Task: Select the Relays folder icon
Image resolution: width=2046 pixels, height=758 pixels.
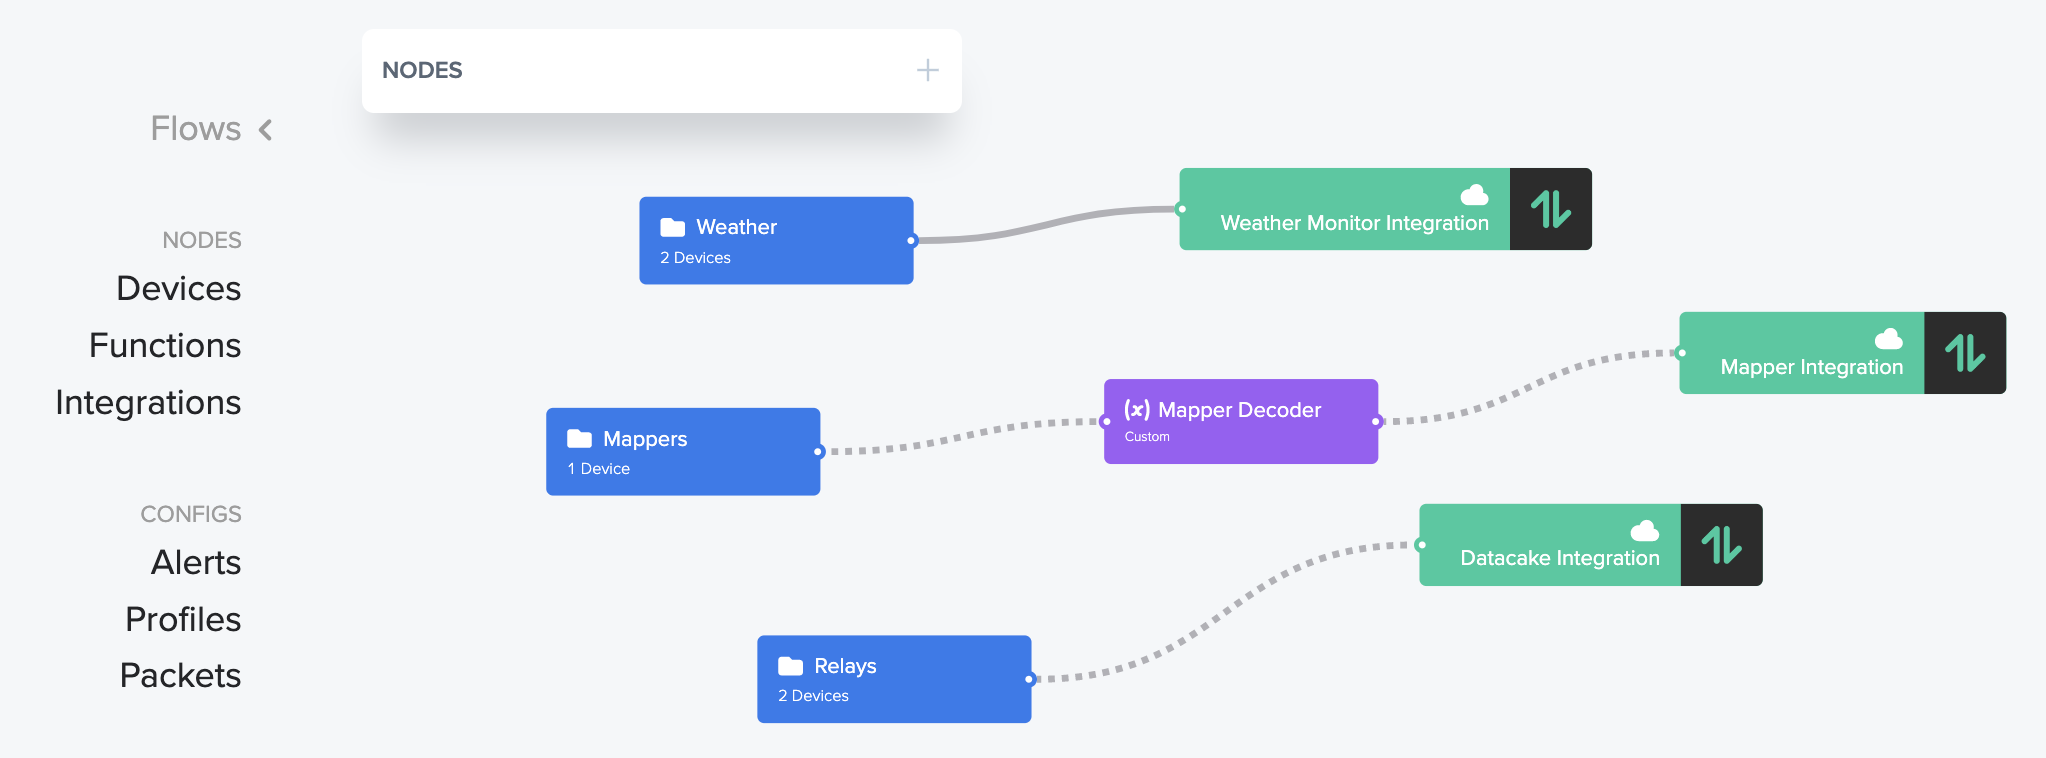Action: [791, 665]
